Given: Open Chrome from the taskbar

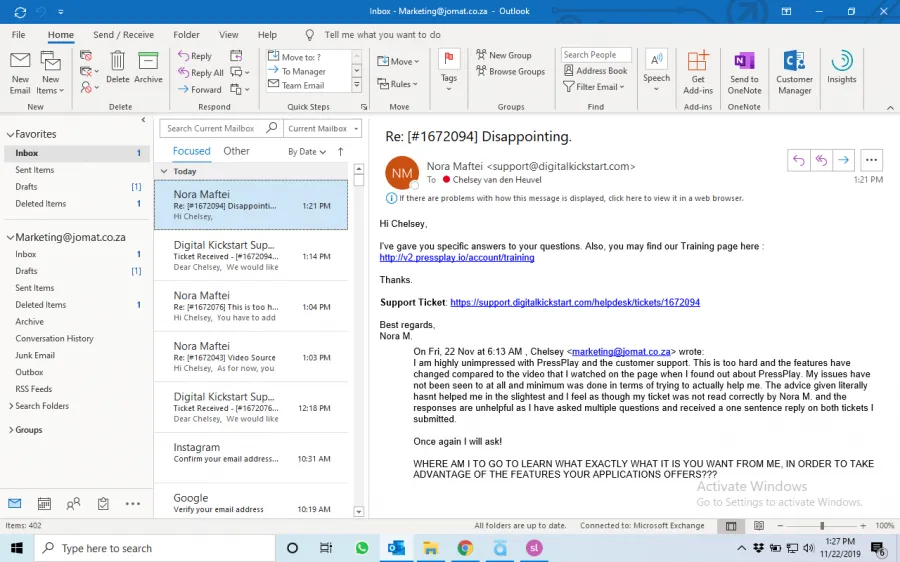Looking at the screenshot, I should tap(465, 548).
